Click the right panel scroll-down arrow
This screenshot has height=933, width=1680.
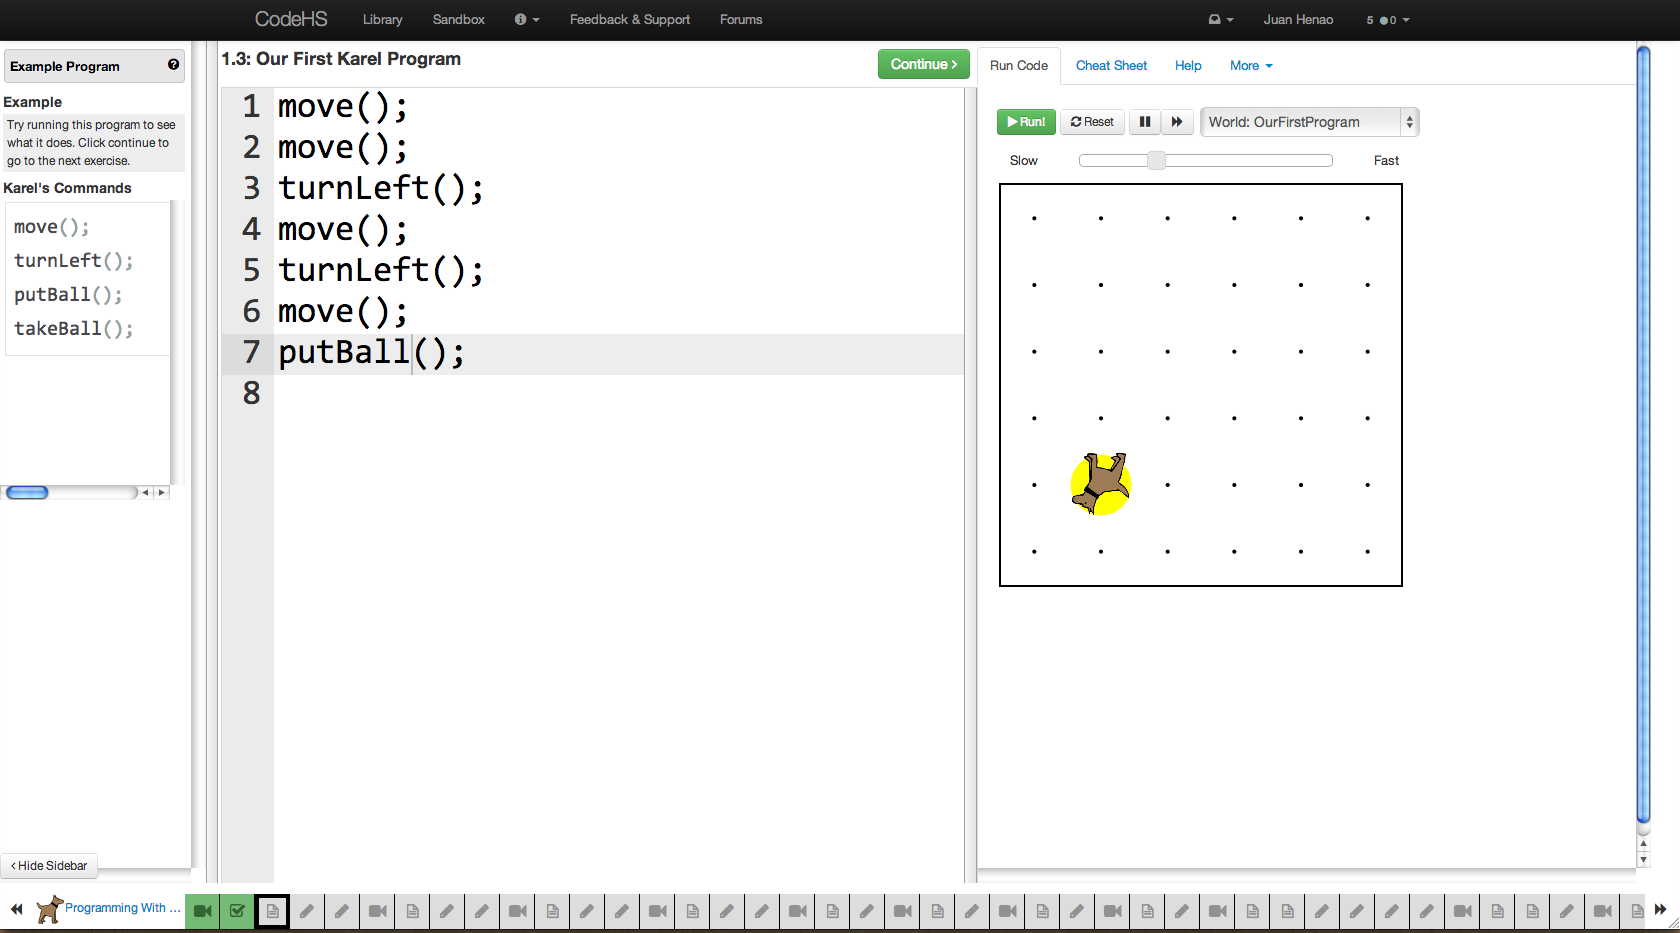point(1643,859)
